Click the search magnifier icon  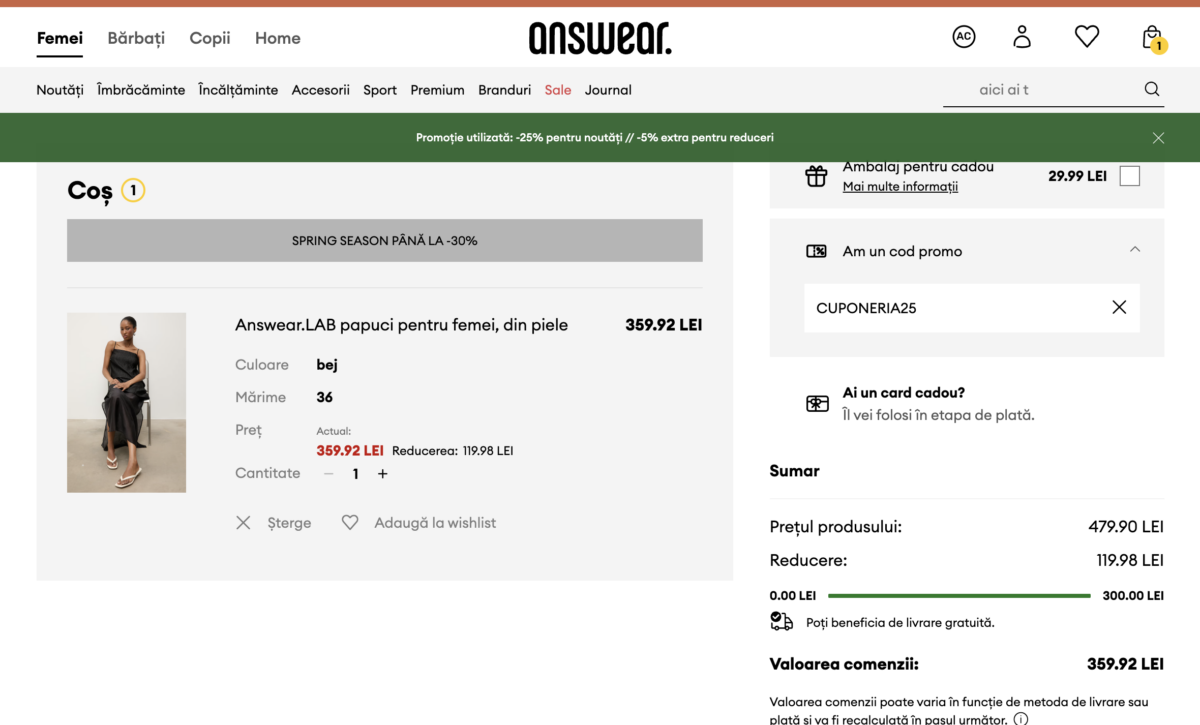1152,89
